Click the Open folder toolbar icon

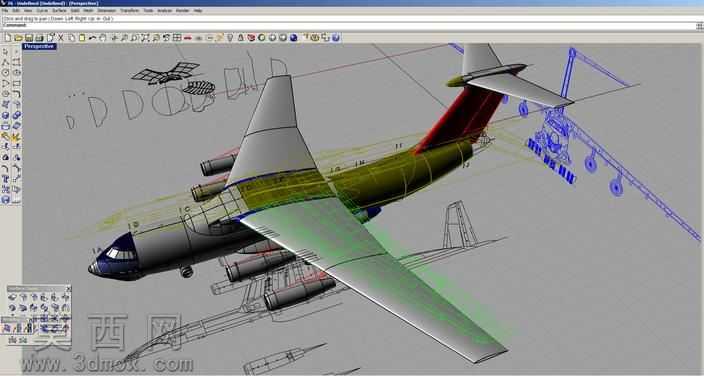pos(18,38)
